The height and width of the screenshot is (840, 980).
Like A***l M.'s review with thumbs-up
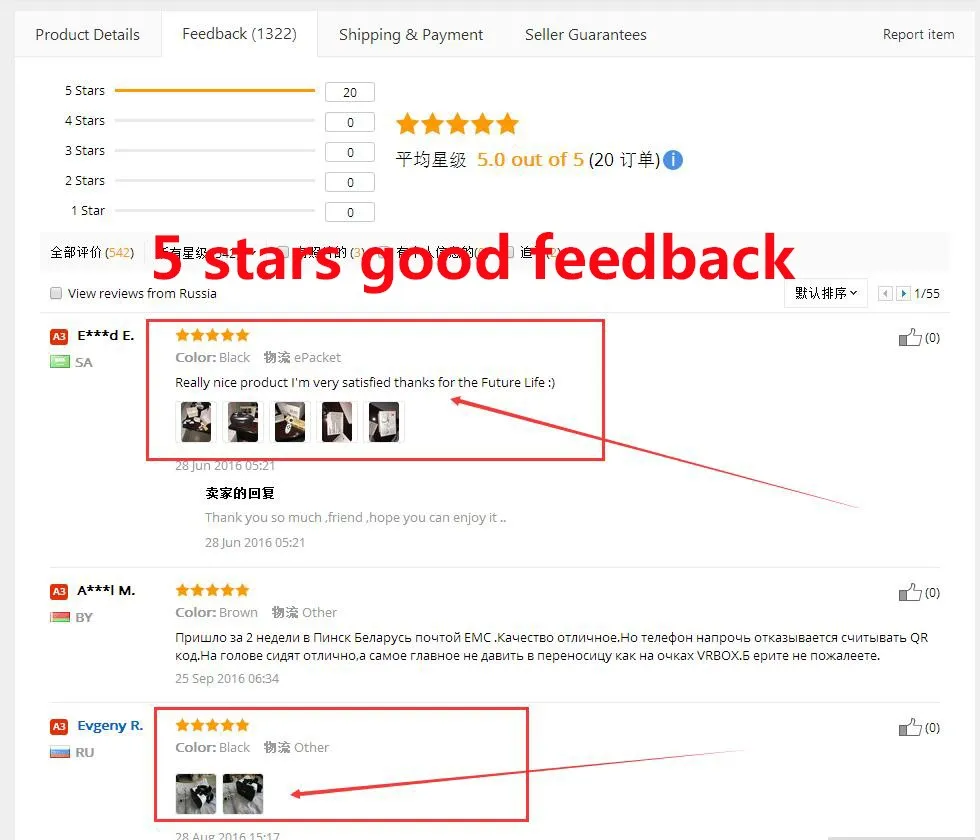pos(910,592)
